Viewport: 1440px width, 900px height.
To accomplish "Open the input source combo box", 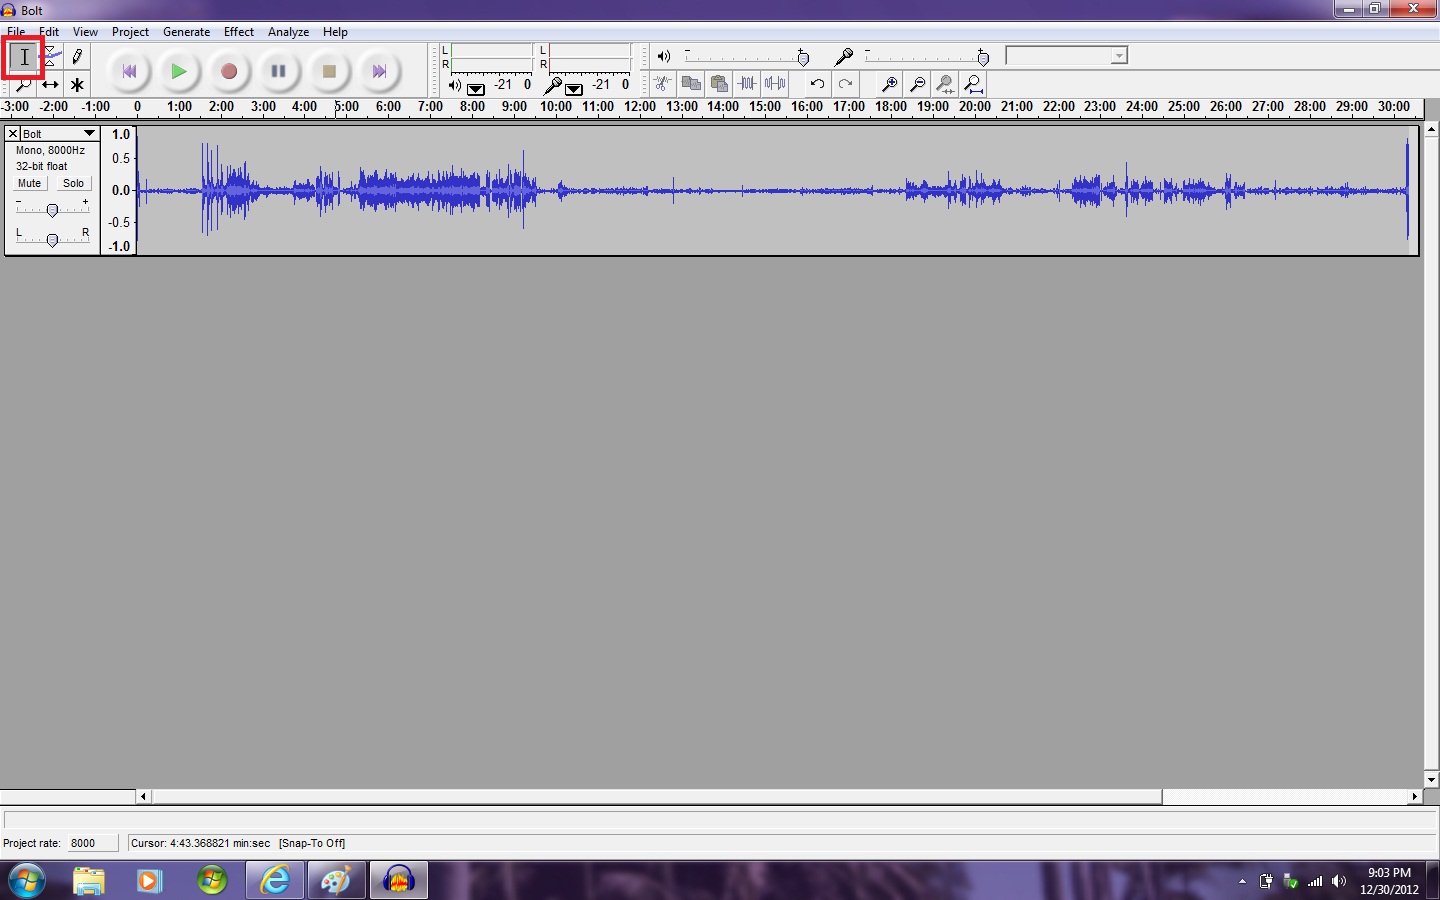I will coord(1066,56).
